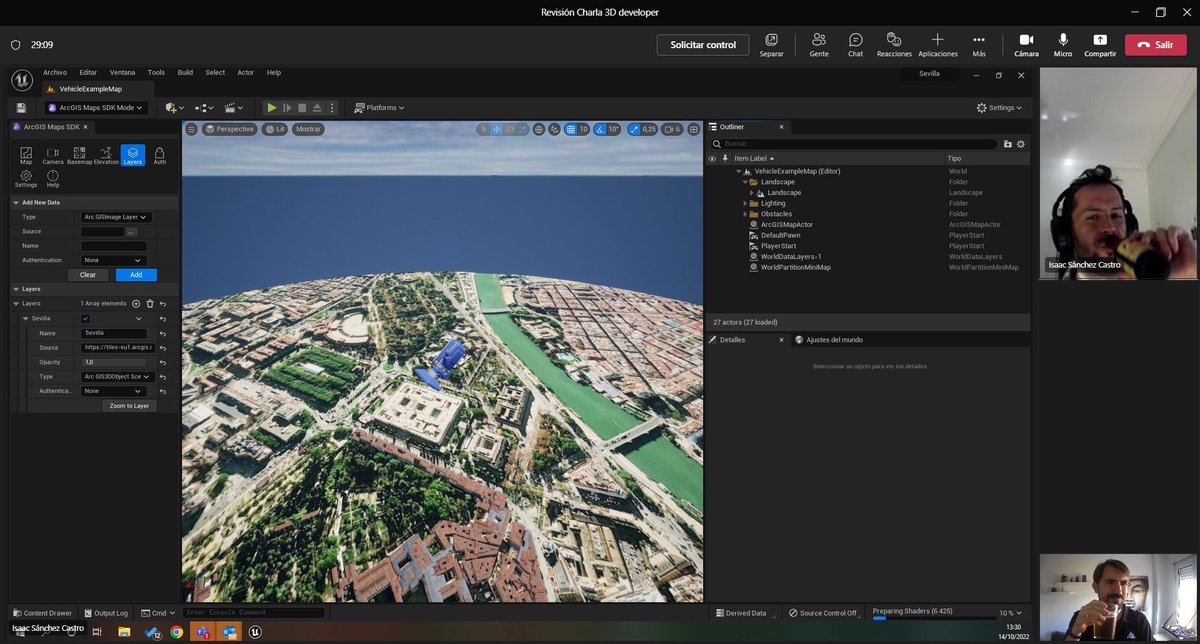Click the Clear button
1200x644 pixels.
[88, 275]
